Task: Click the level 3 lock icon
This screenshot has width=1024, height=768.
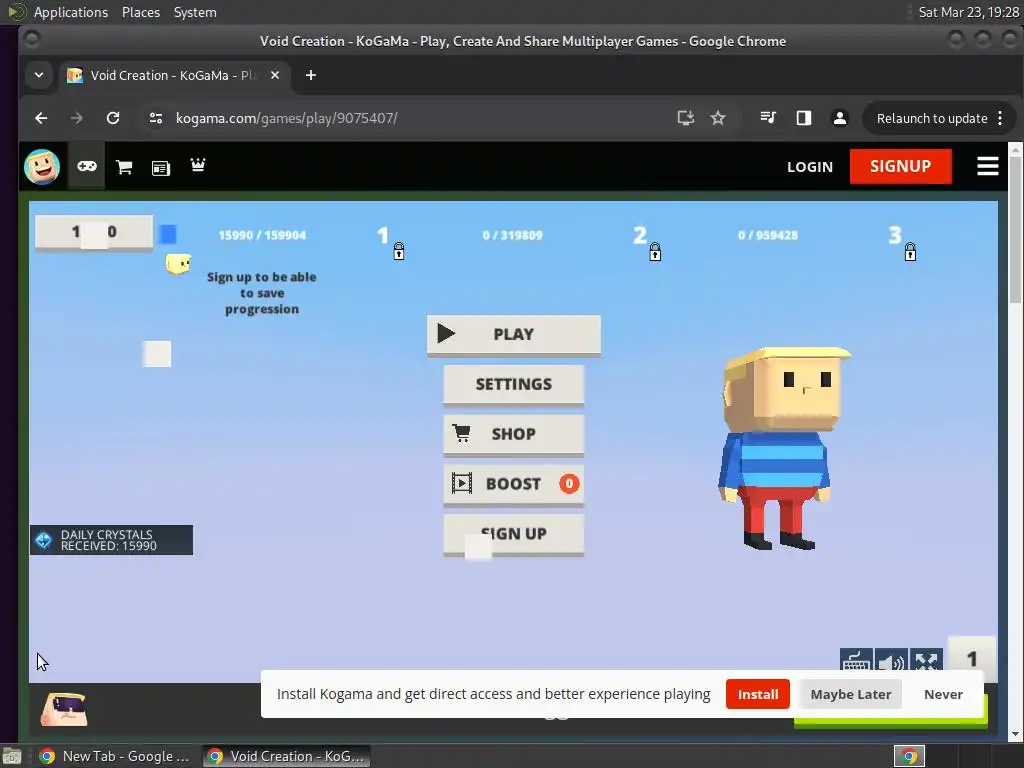Action: (x=910, y=251)
